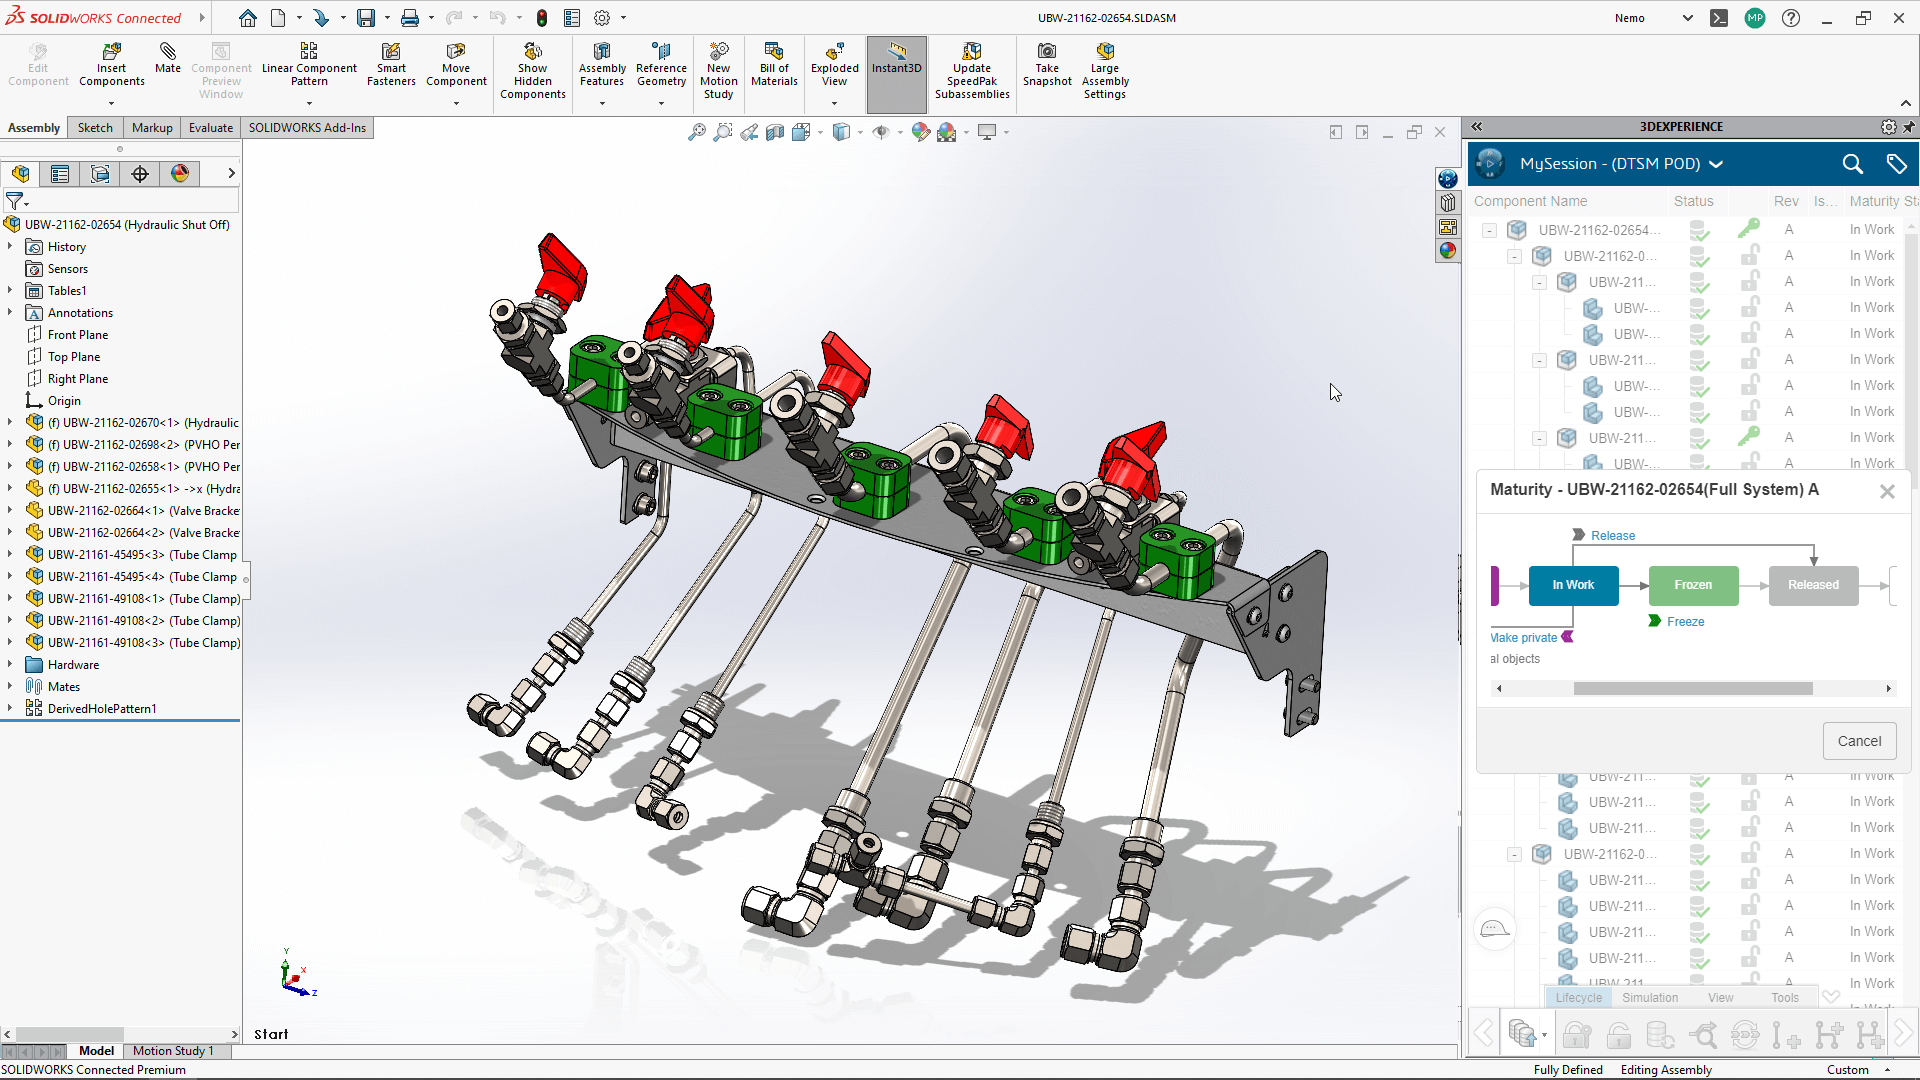1920x1080 pixels.
Task: Click the 3DEXPERIENCE tag icon
Action: (x=1896, y=164)
